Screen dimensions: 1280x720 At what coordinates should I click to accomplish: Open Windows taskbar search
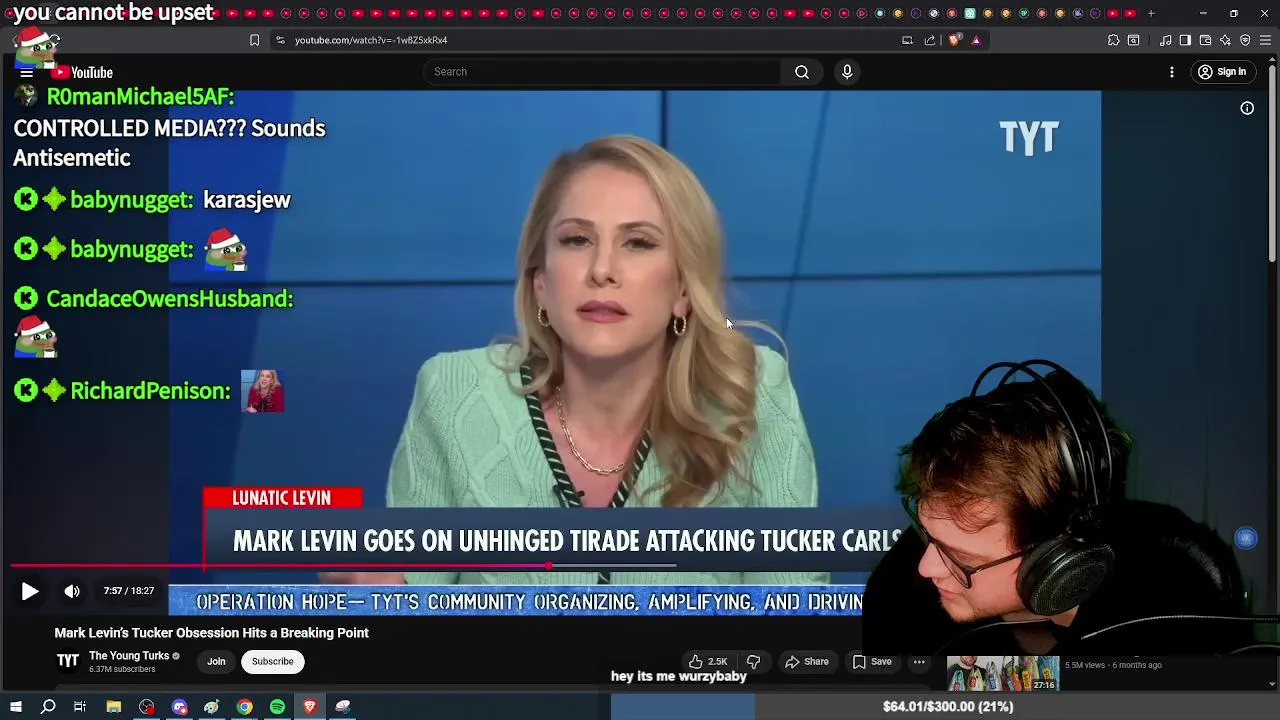48,707
